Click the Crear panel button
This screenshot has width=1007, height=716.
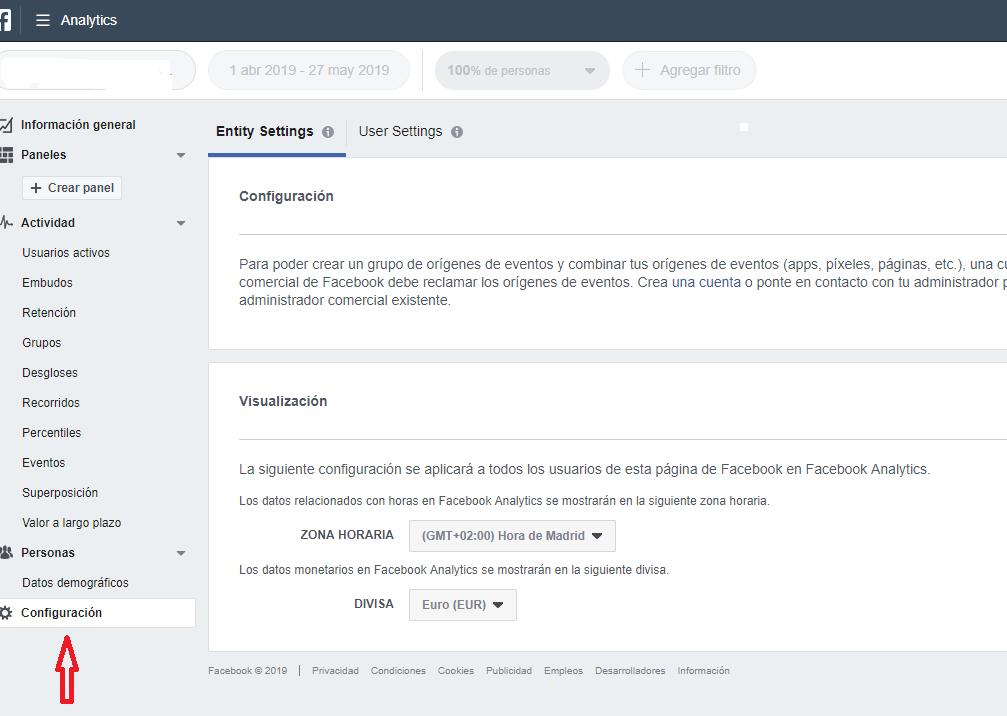pyautogui.click(x=71, y=187)
